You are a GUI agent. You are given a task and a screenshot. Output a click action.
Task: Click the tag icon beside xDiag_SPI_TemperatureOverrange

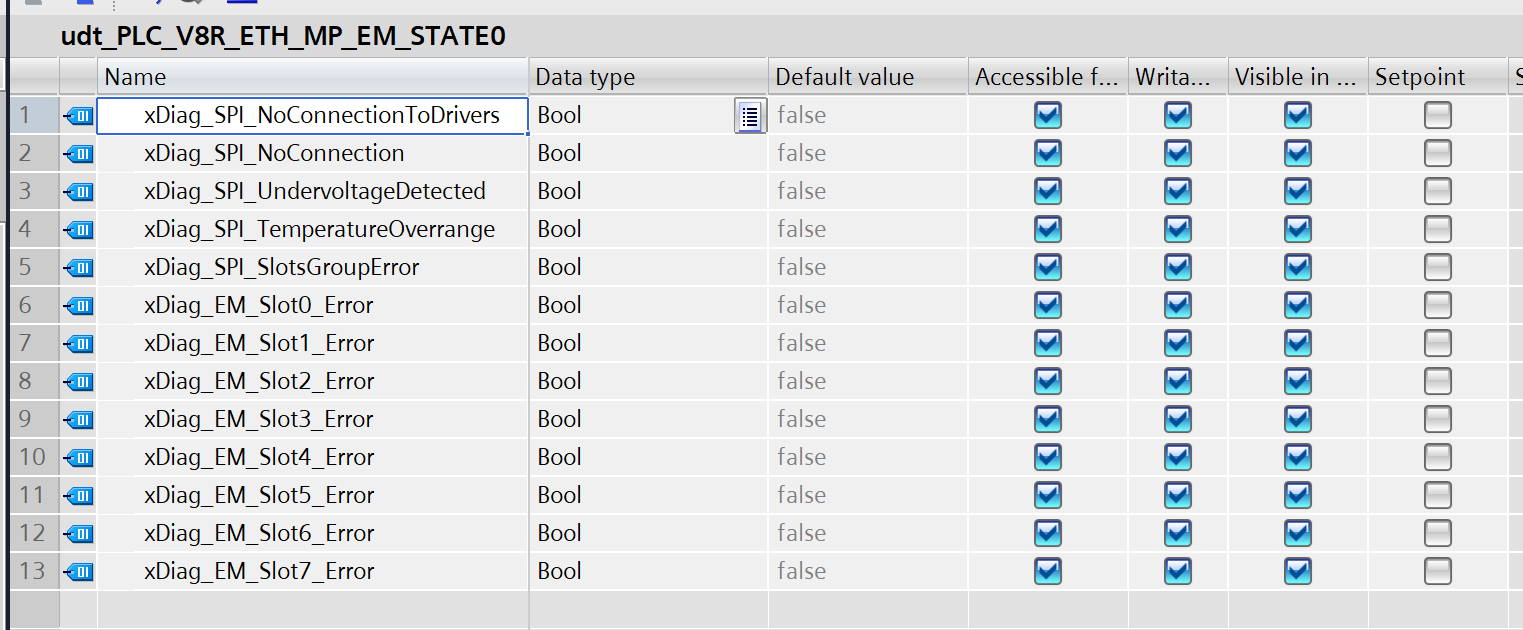point(78,230)
